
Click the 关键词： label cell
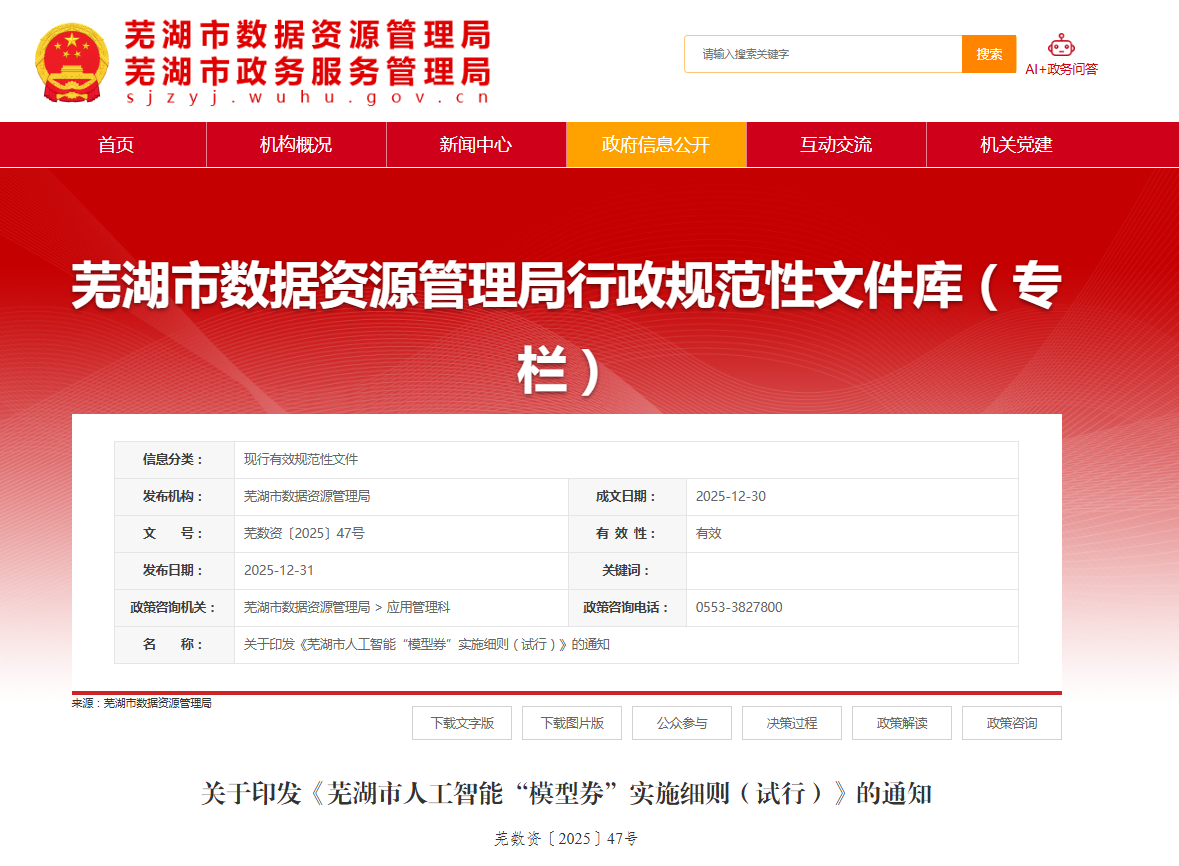pyautogui.click(x=627, y=571)
